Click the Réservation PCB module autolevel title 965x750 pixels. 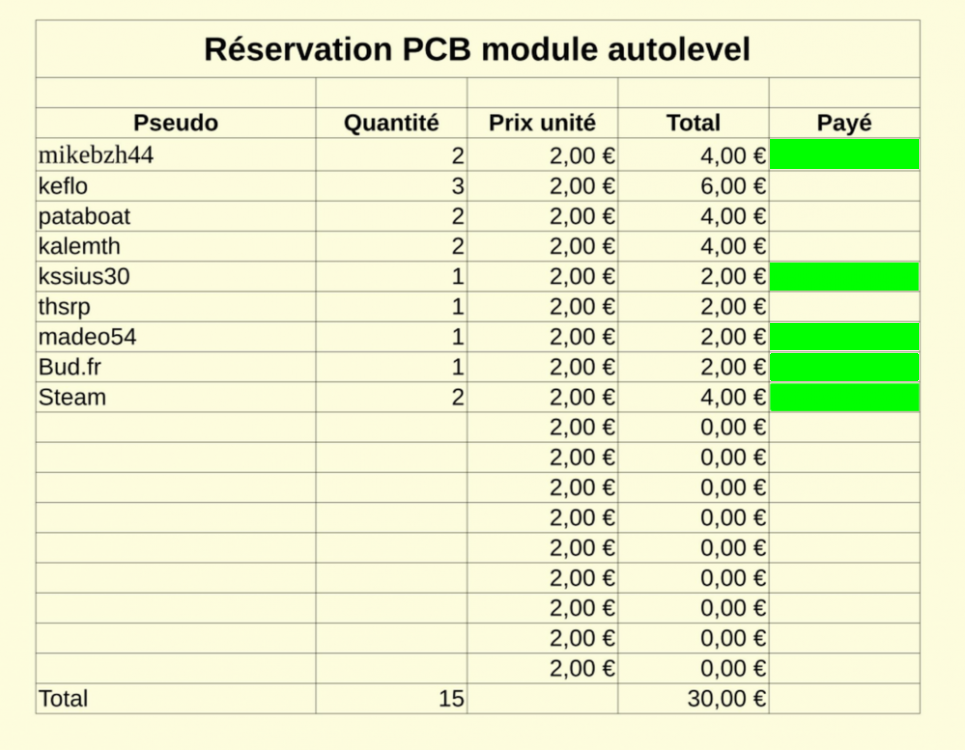477,49
